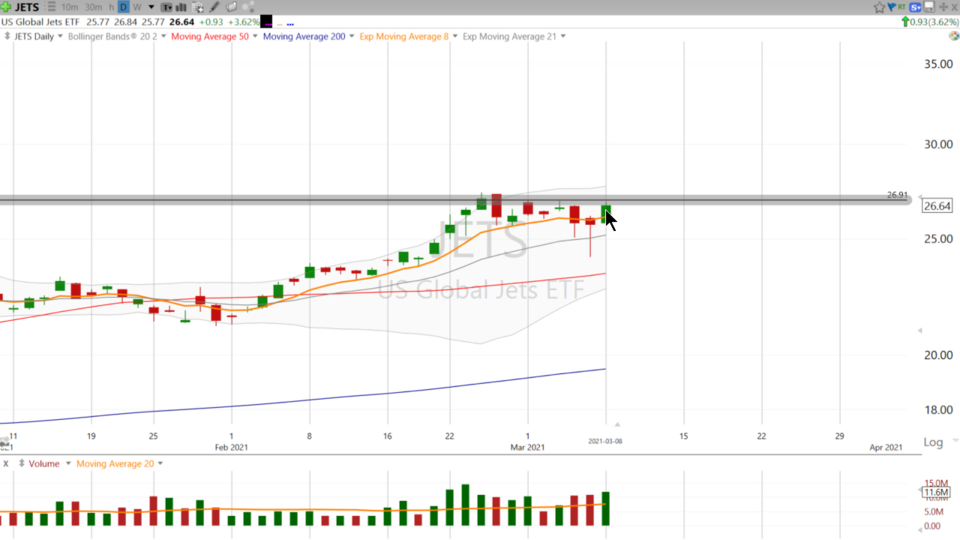Click the Bollinger Bands indicator label
This screenshot has height=540, width=960.
113,37
